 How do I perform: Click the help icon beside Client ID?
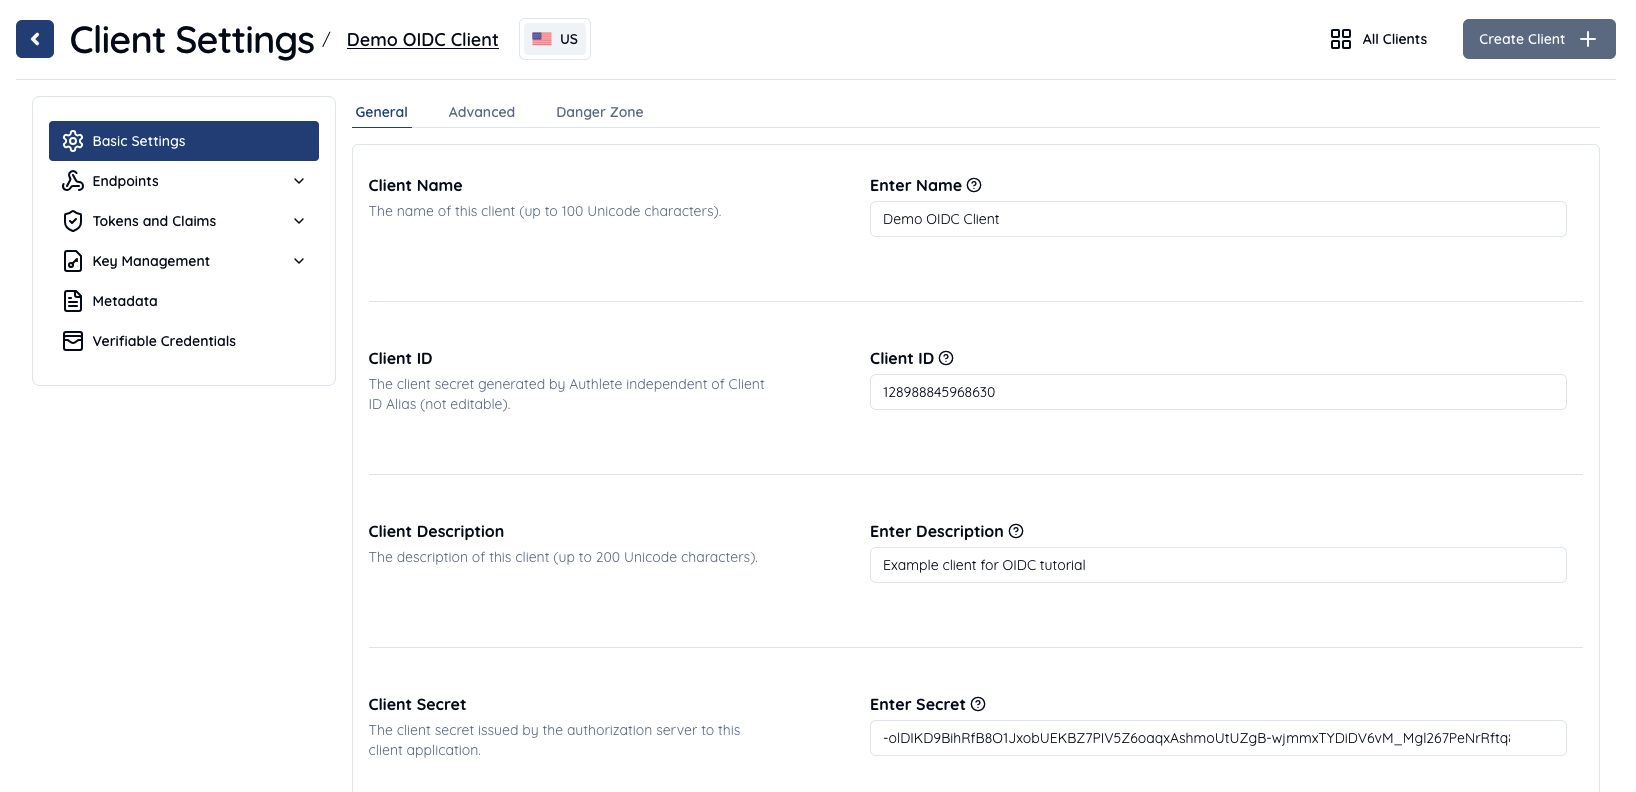pyautogui.click(x=946, y=358)
